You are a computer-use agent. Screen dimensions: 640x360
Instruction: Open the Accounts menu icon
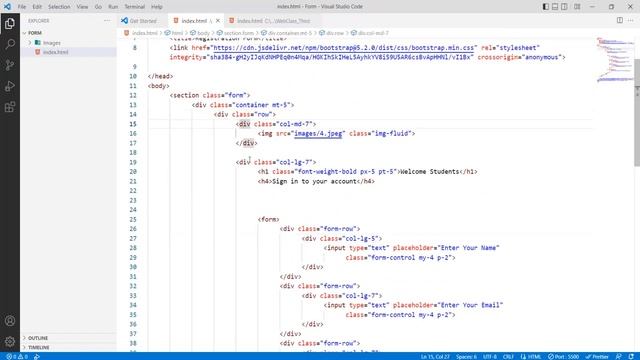pos(10,321)
